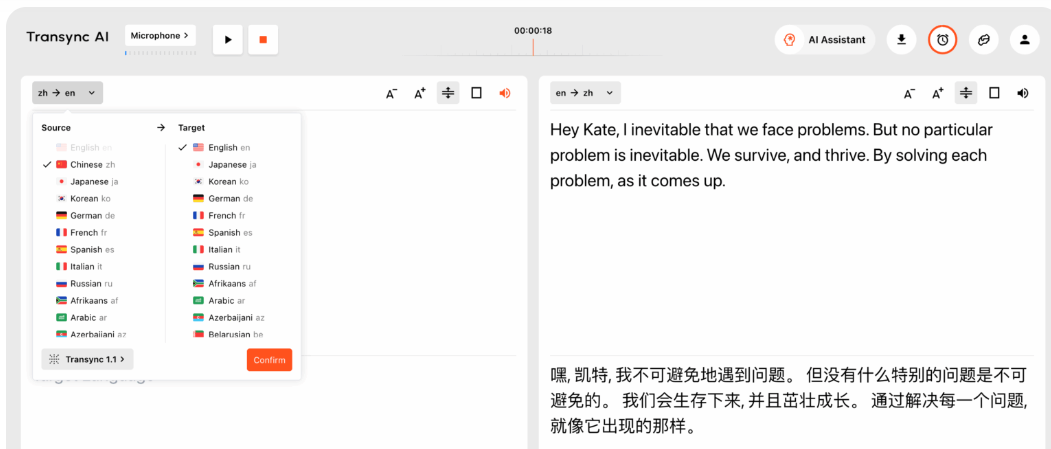This screenshot has height=449, width=1051.
Task: Click the orange marker on the audio timeline
Action: [533, 47]
